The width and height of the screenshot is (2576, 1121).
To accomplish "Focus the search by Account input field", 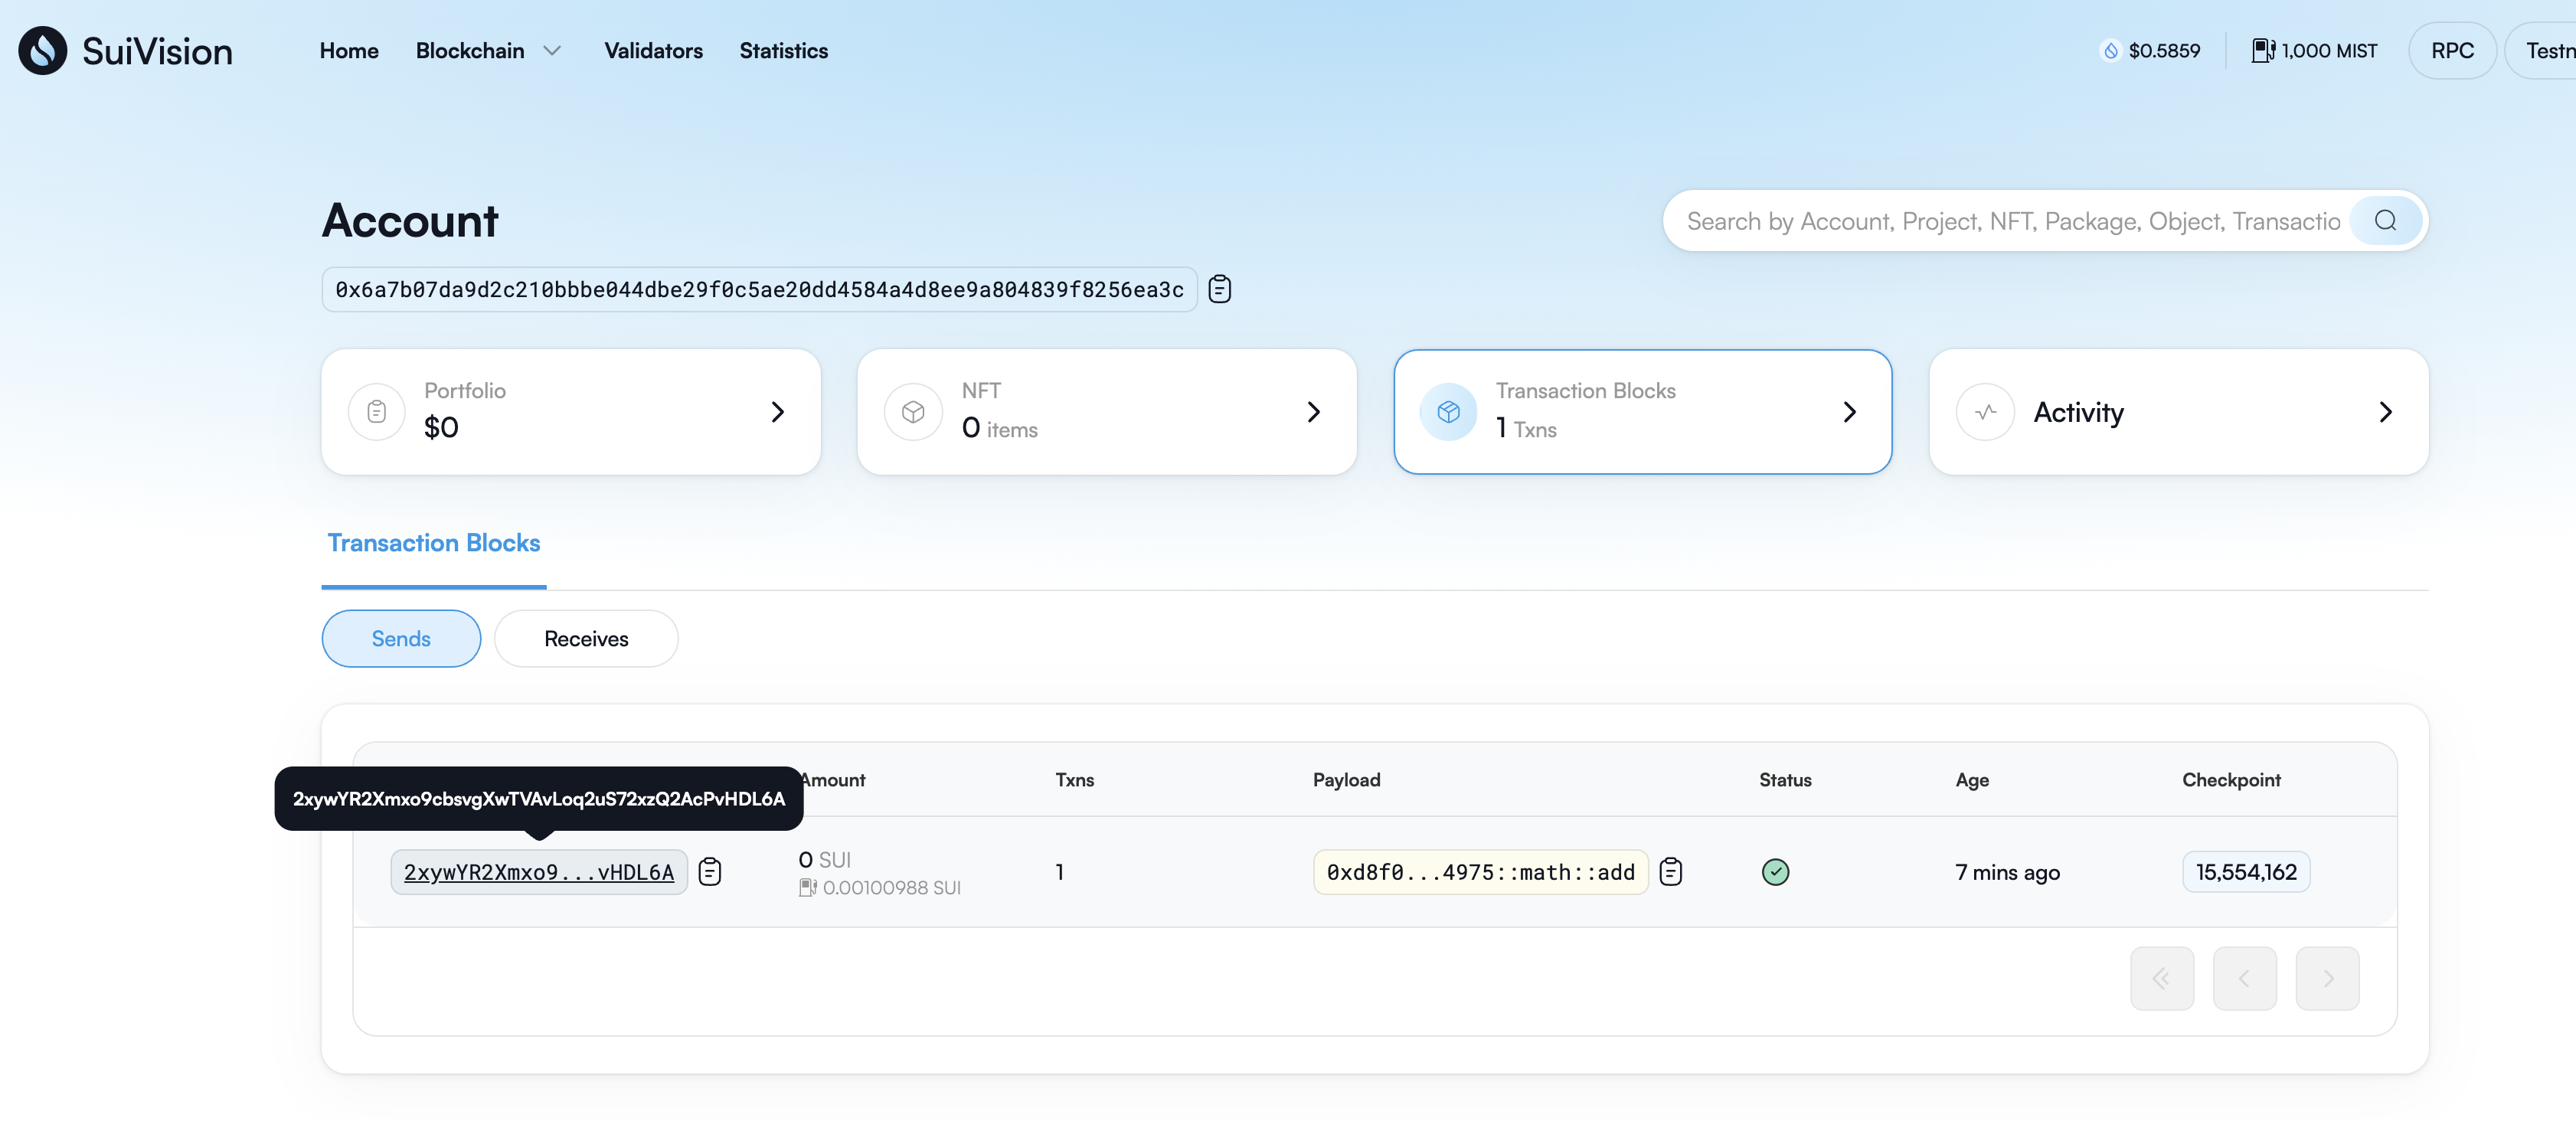I will click(x=2010, y=220).
